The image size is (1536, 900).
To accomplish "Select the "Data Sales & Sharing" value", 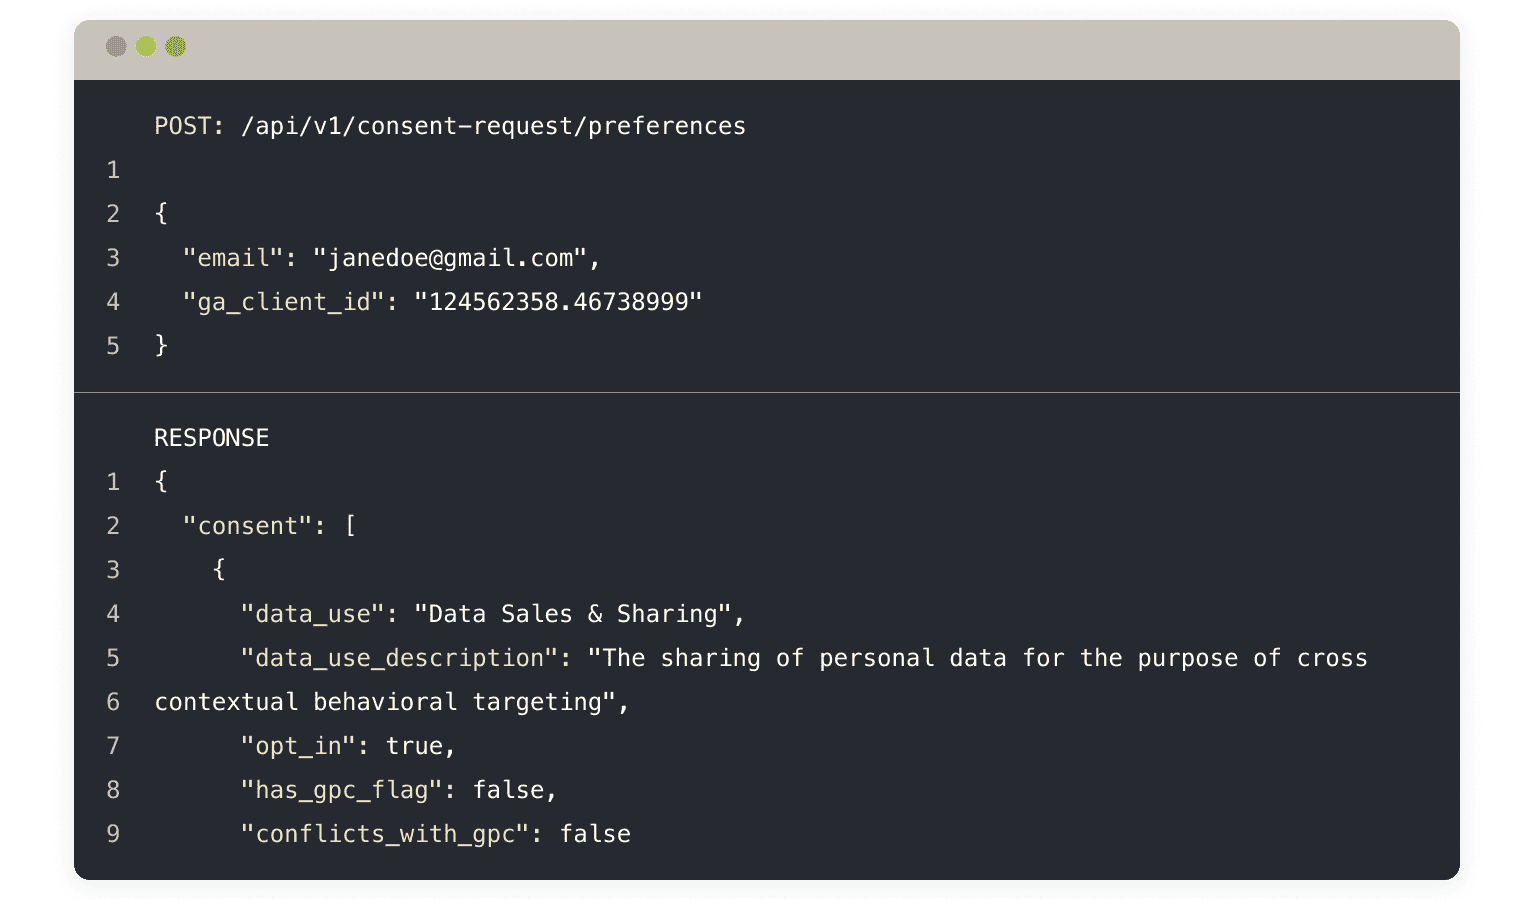I will point(573,614).
